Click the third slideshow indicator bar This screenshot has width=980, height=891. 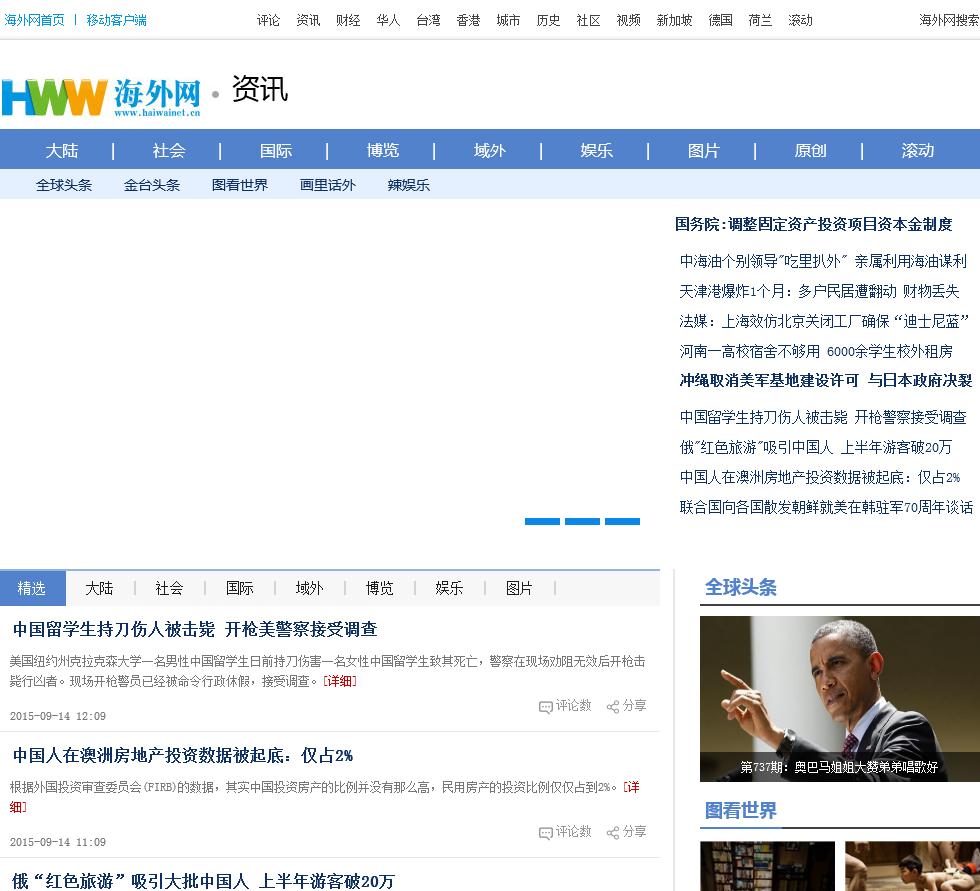tap(622, 521)
